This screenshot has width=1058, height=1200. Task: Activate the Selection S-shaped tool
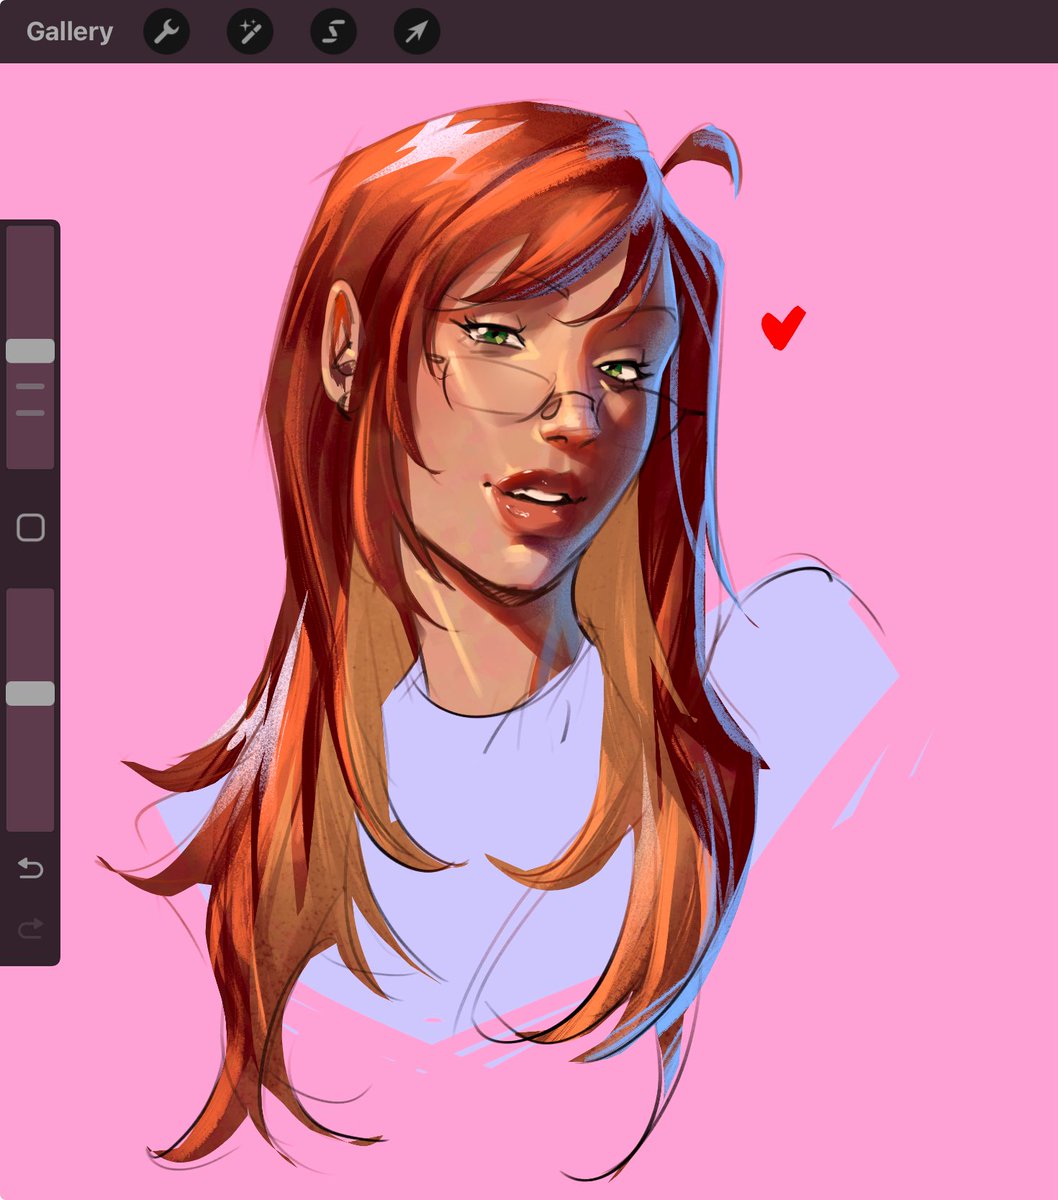click(x=333, y=32)
